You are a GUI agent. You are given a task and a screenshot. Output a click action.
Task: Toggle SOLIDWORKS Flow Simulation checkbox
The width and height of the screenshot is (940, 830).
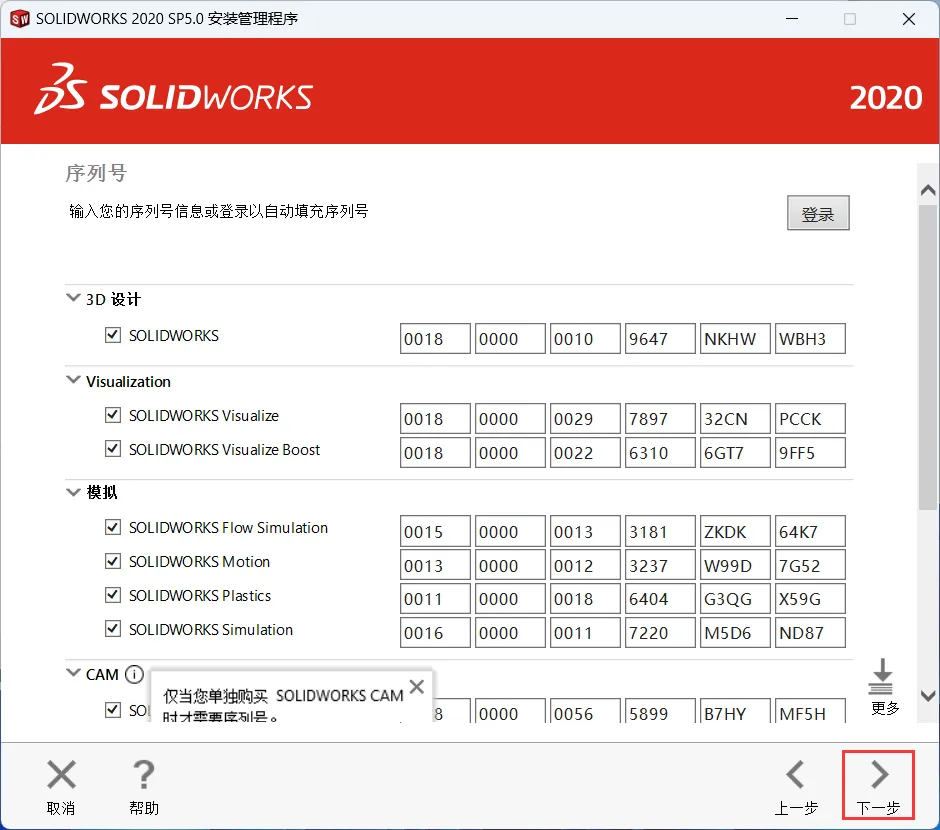tap(113, 527)
